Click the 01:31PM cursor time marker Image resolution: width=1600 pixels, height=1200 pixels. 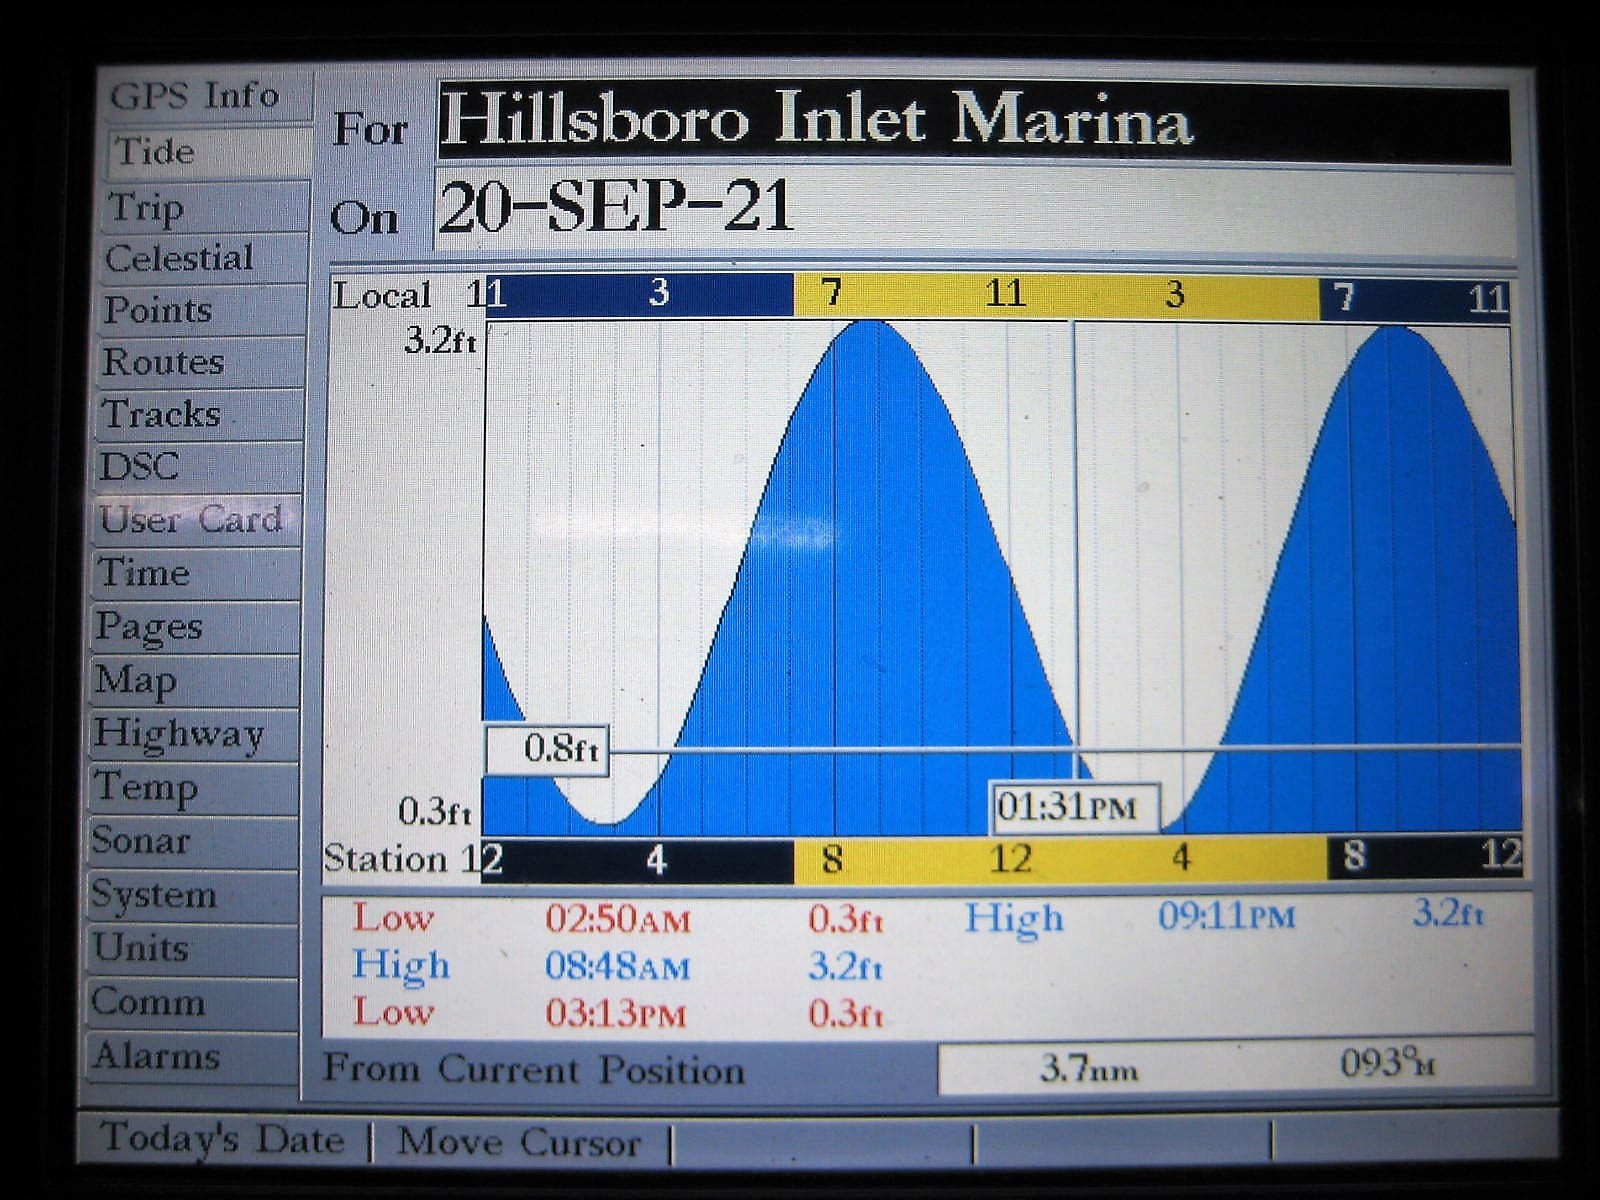pos(1076,807)
